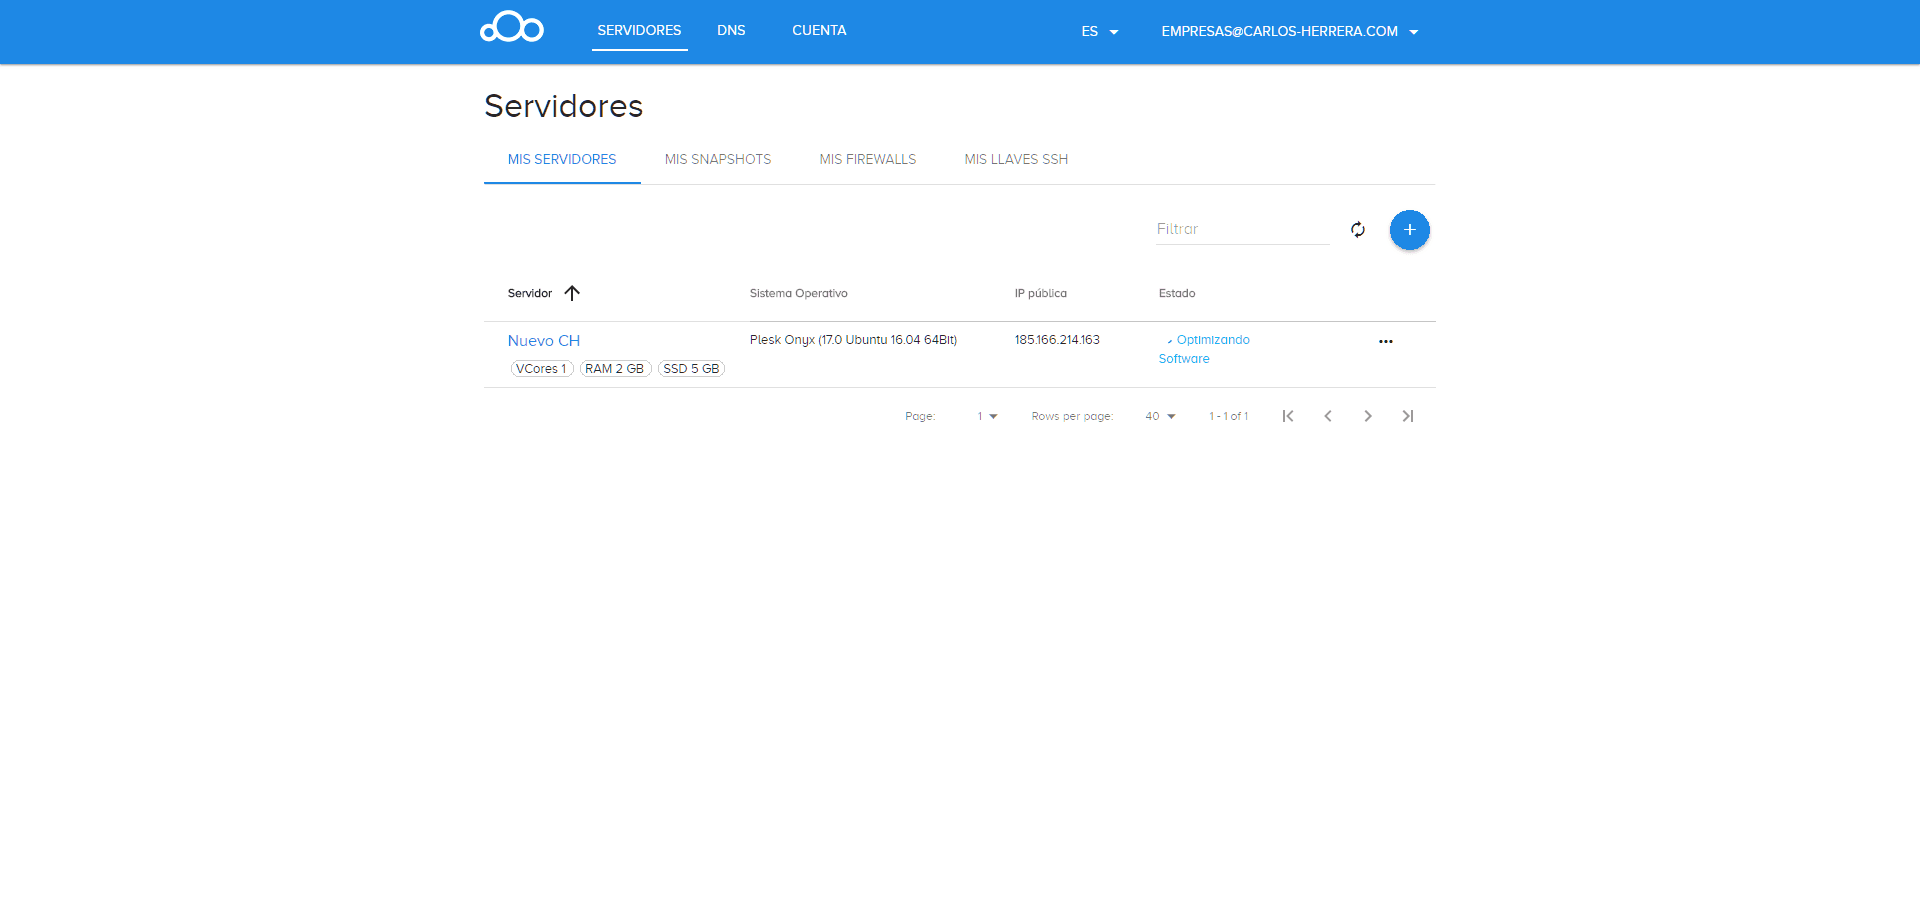
Task: Click the cloud logo in the header
Action: (512, 28)
